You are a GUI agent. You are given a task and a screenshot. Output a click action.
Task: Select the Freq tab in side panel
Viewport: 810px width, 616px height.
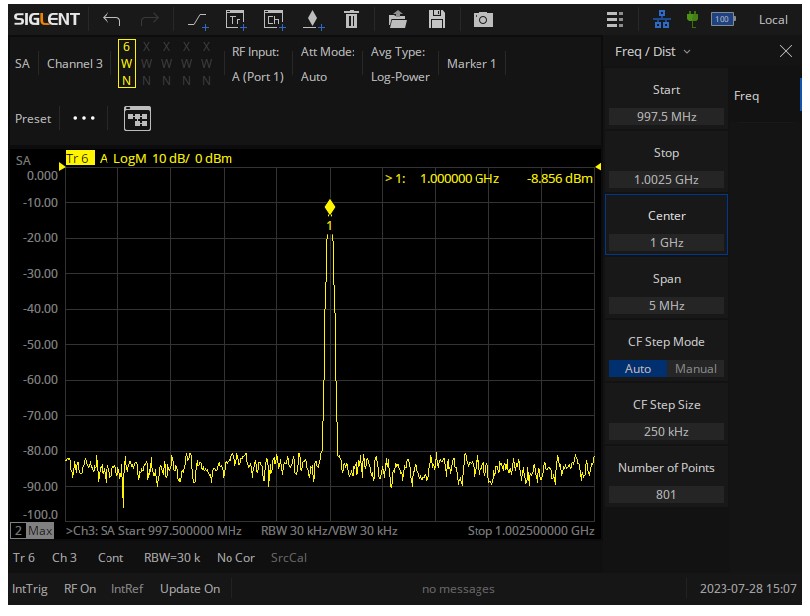pyautogui.click(x=746, y=96)
